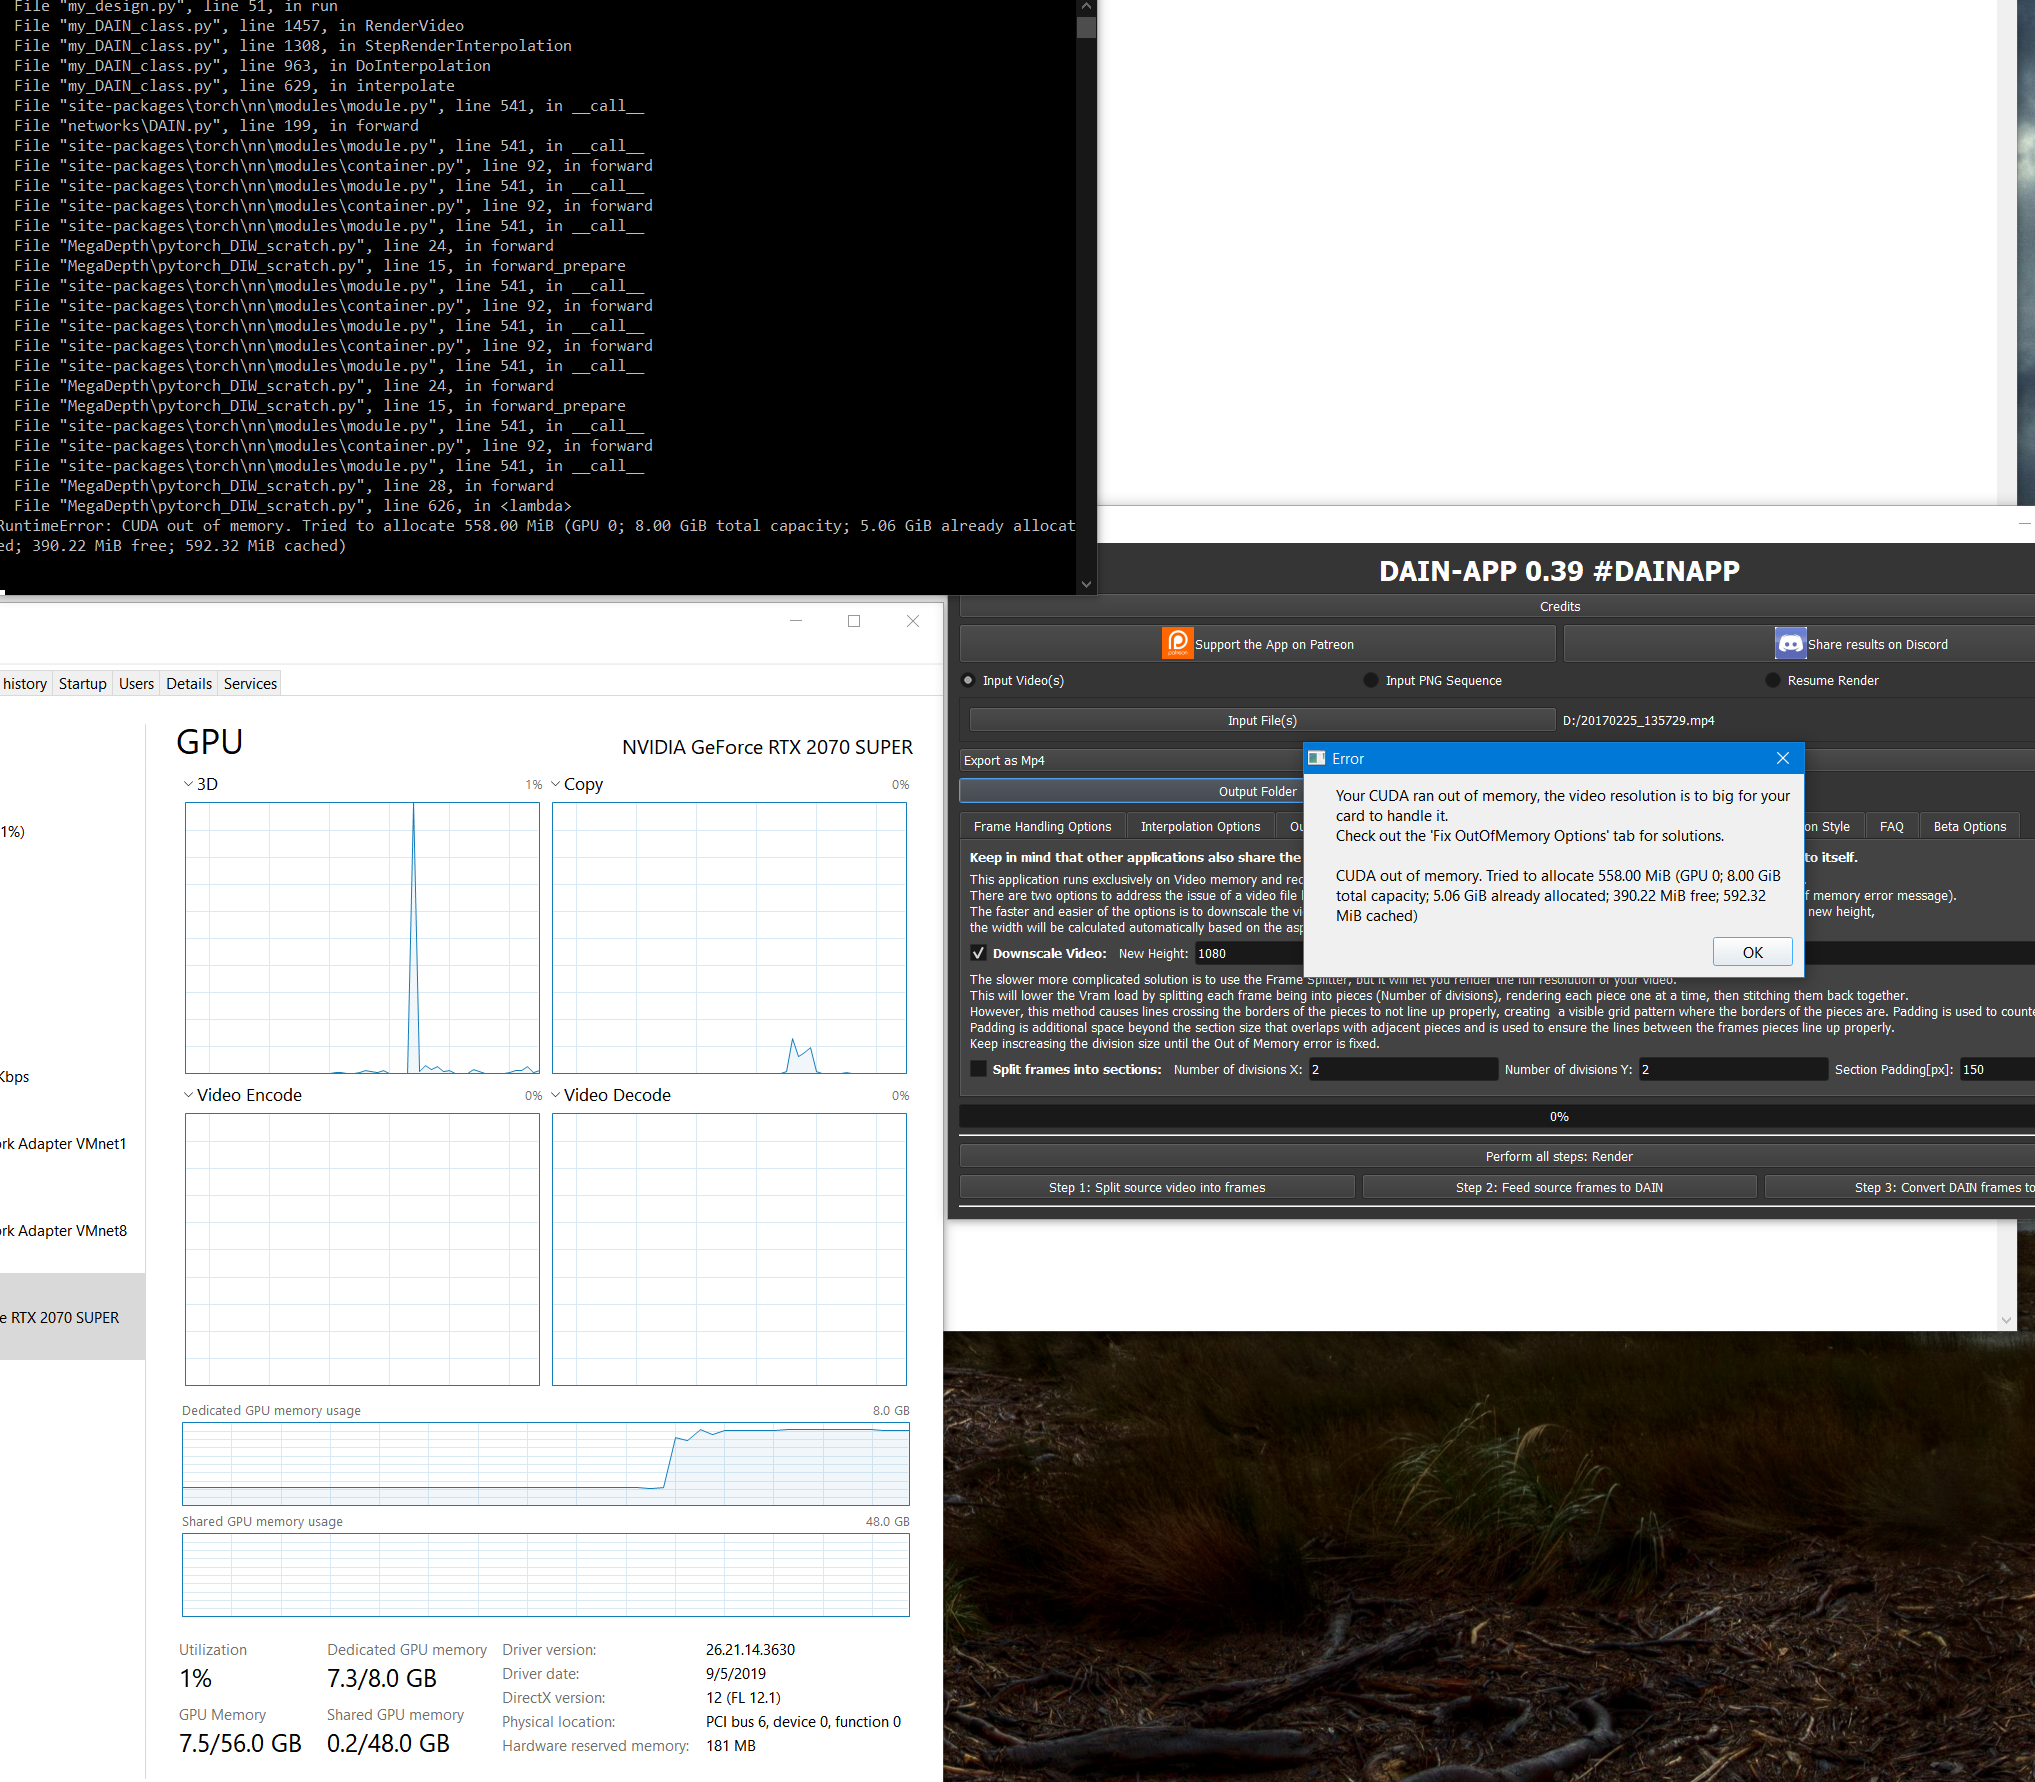Click Support the App on Patreon button
This screenshot has height=1782, width=2035.
coord(1258,644)
